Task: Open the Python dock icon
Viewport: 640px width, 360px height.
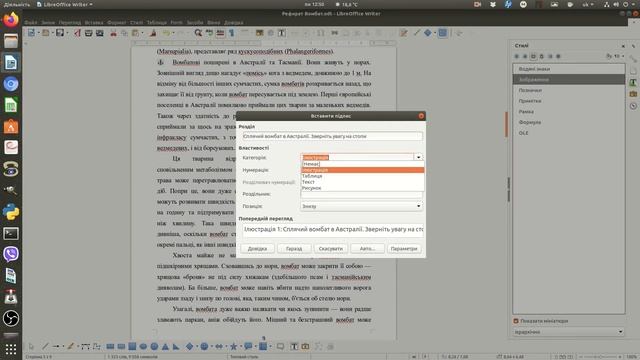Action: point(11,212)
